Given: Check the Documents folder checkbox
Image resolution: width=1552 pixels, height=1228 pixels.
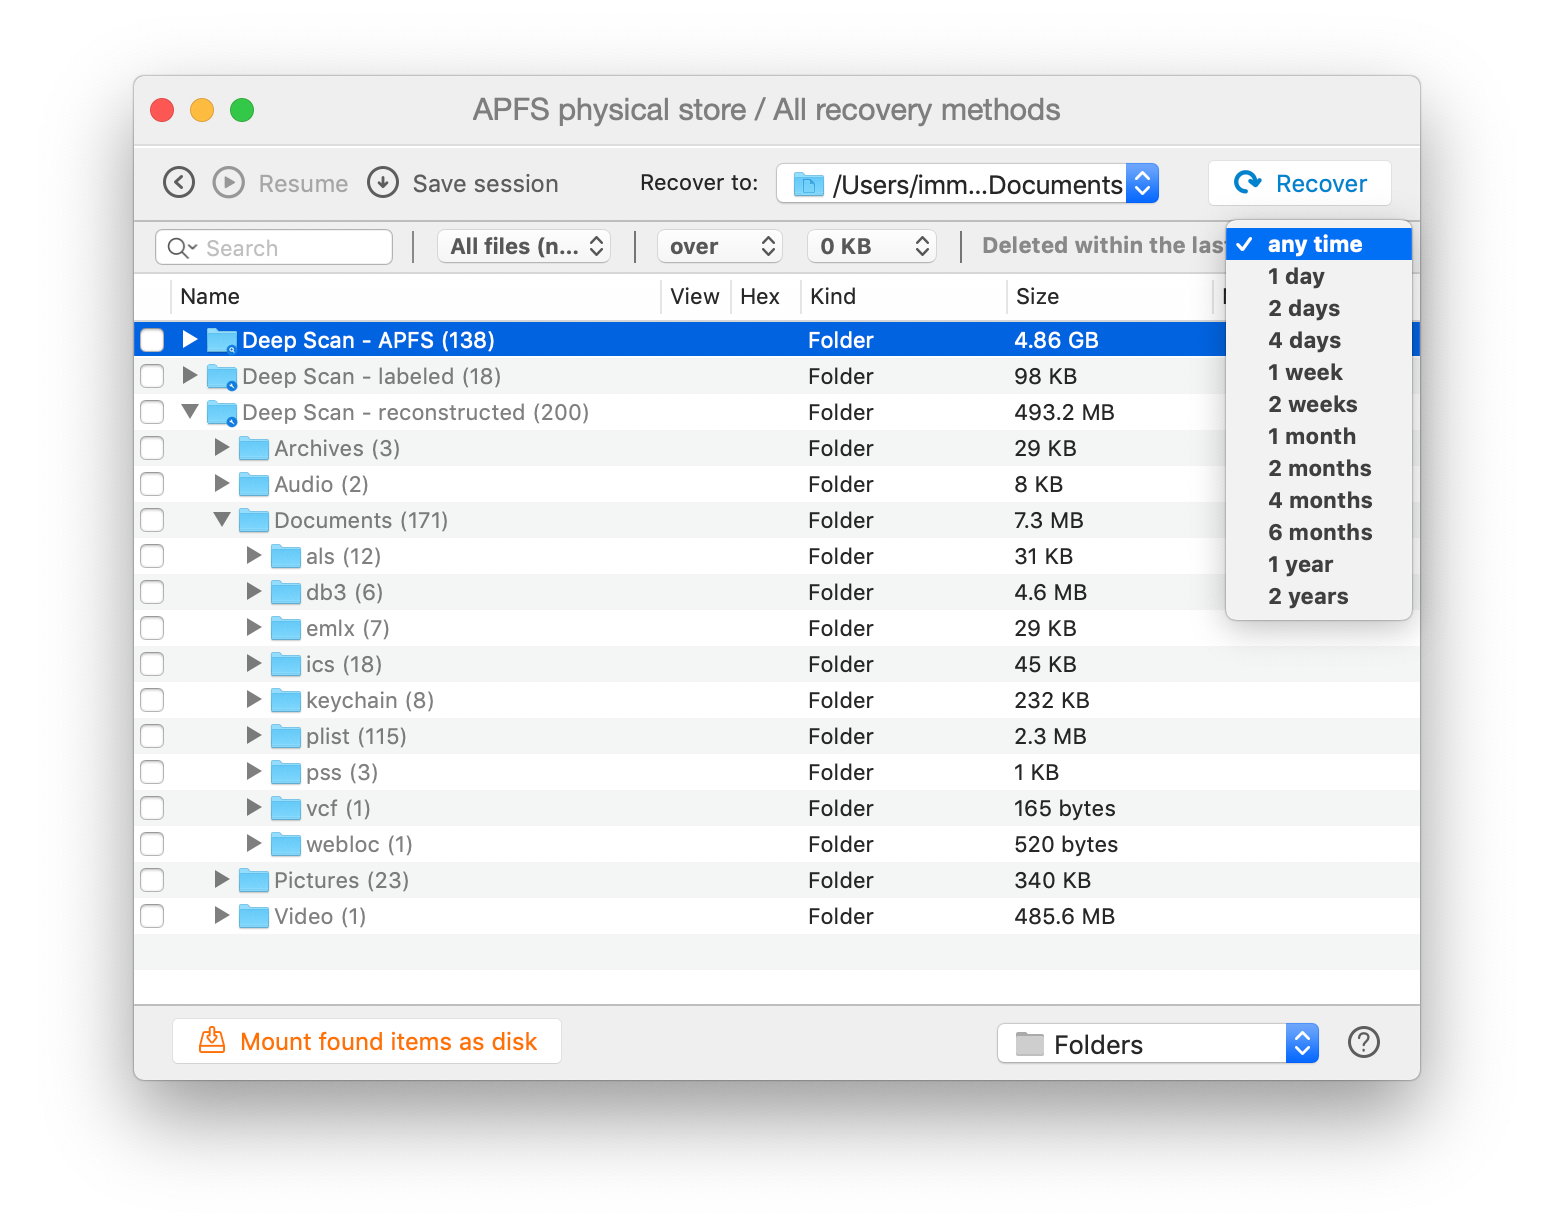Looking at the screenshot, I should tap(151, 520).
